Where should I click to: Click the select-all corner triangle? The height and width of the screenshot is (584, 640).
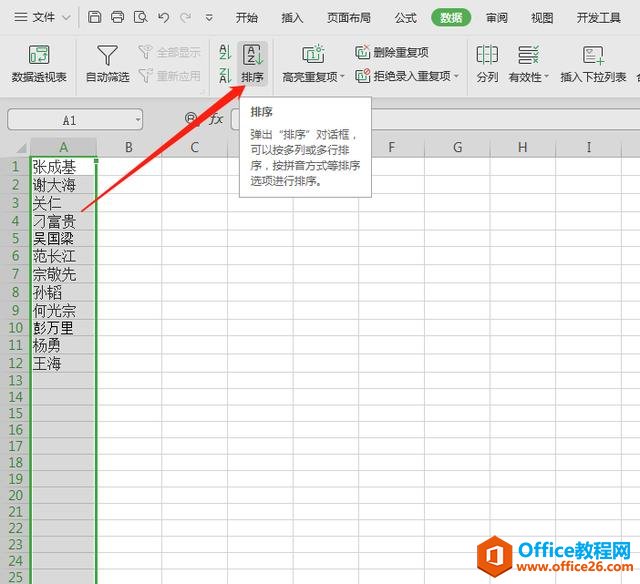tap(20, 147)
